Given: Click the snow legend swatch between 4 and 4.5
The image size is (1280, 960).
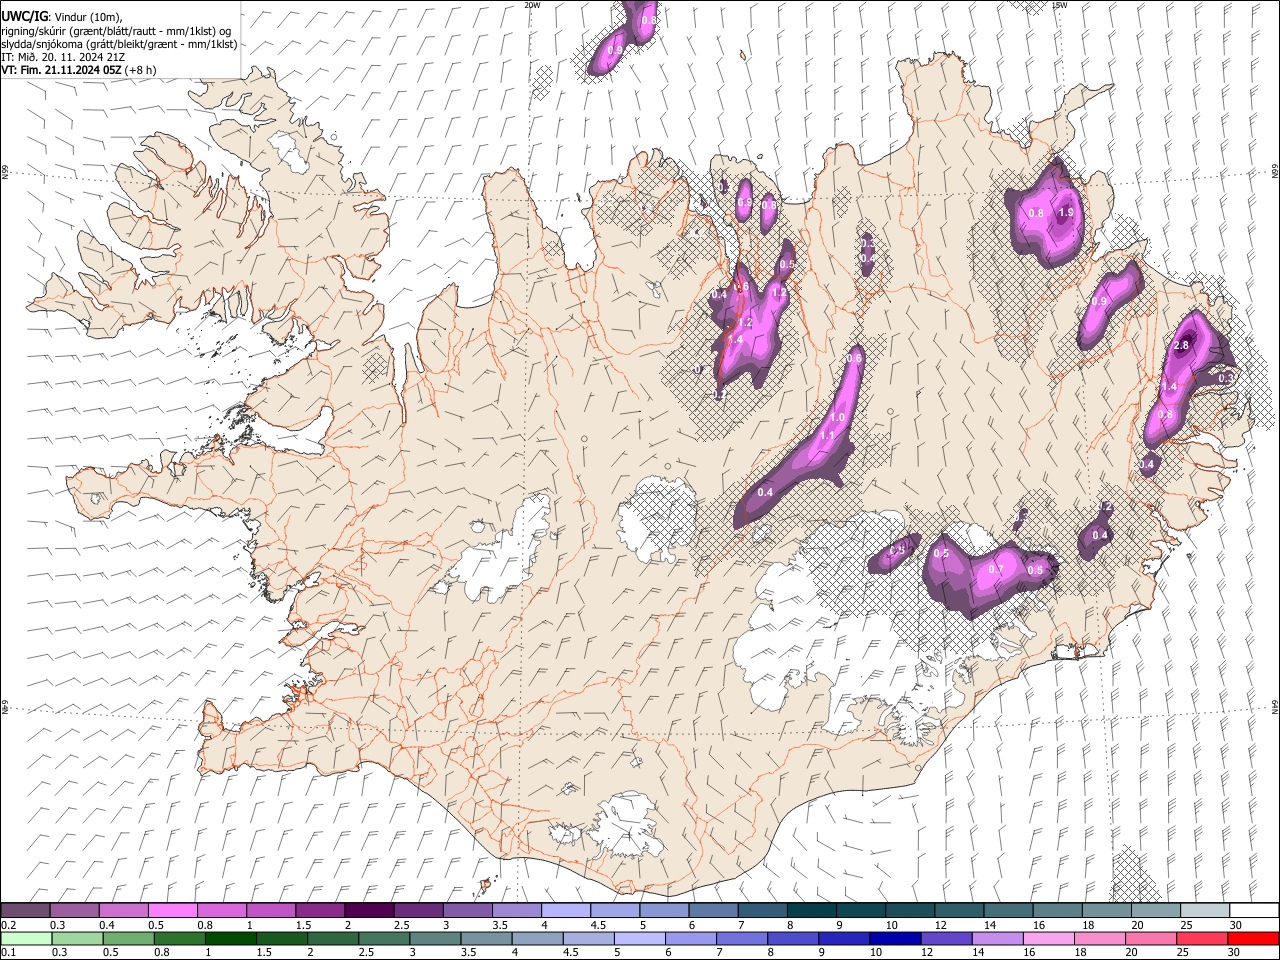Looking at the screenshot, I should pos(565,910).
